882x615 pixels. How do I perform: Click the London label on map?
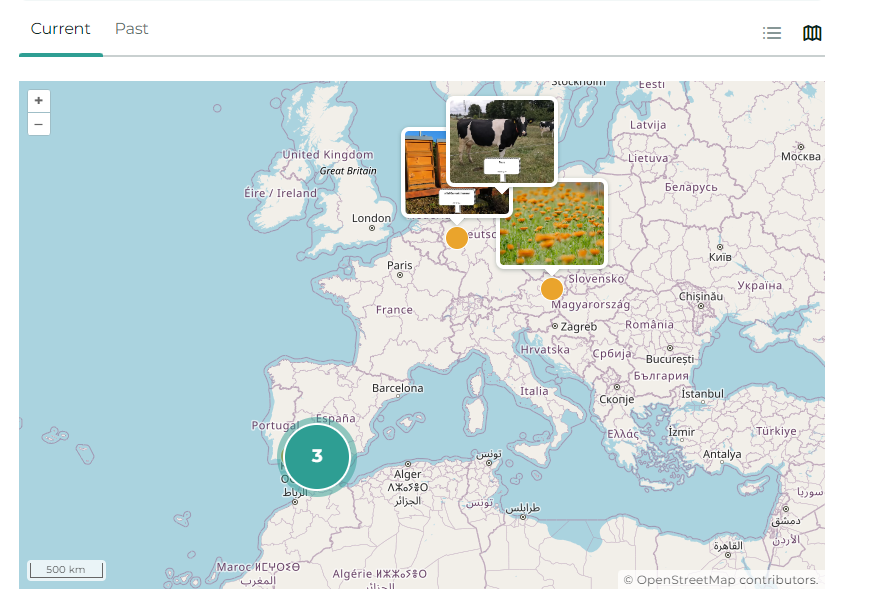pyautogui.click(x=371, y=218)
